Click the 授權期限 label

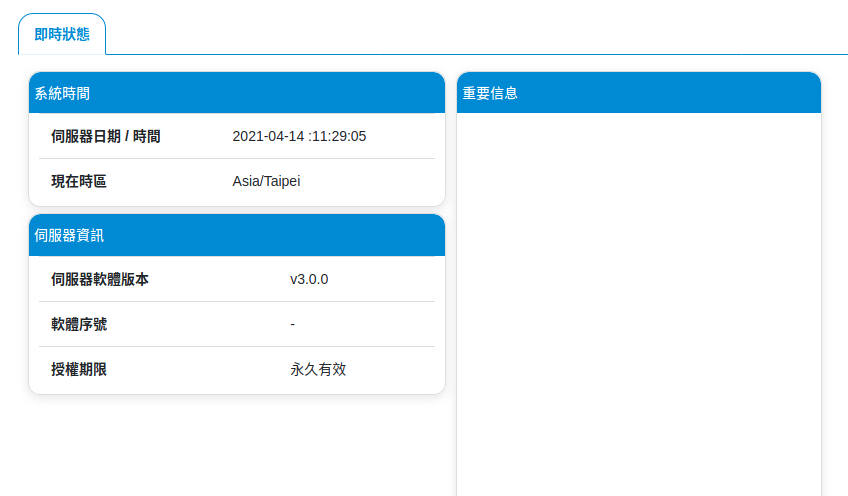click(79, 369)
